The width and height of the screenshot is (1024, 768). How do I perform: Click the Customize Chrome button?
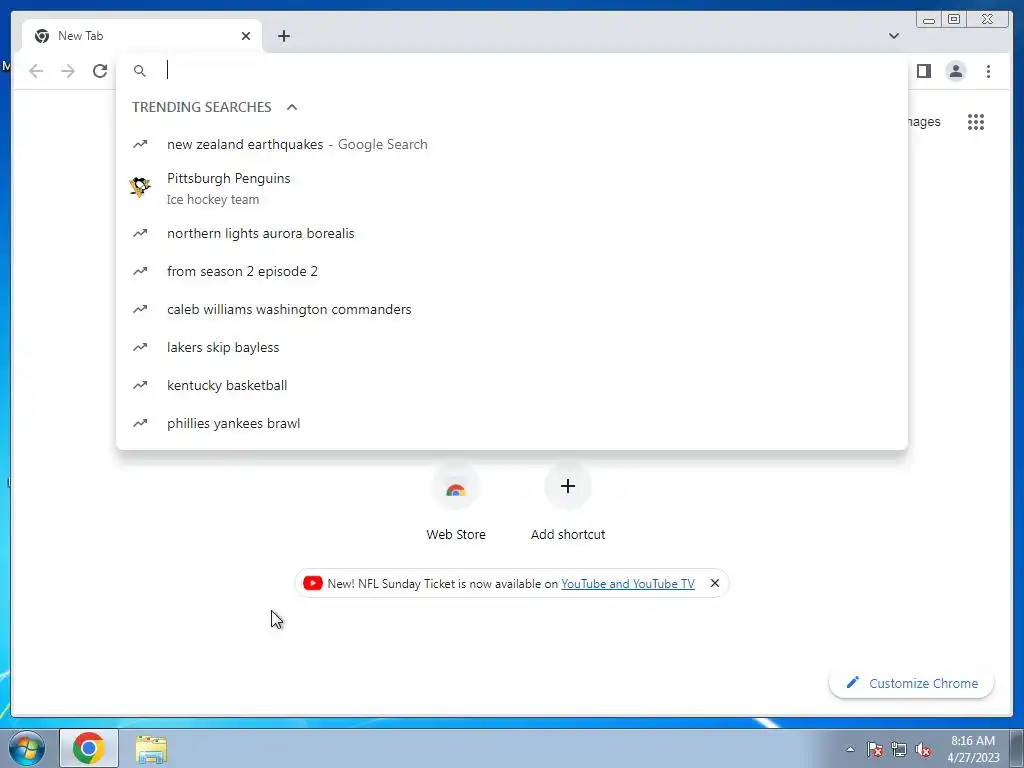[911, 683]
